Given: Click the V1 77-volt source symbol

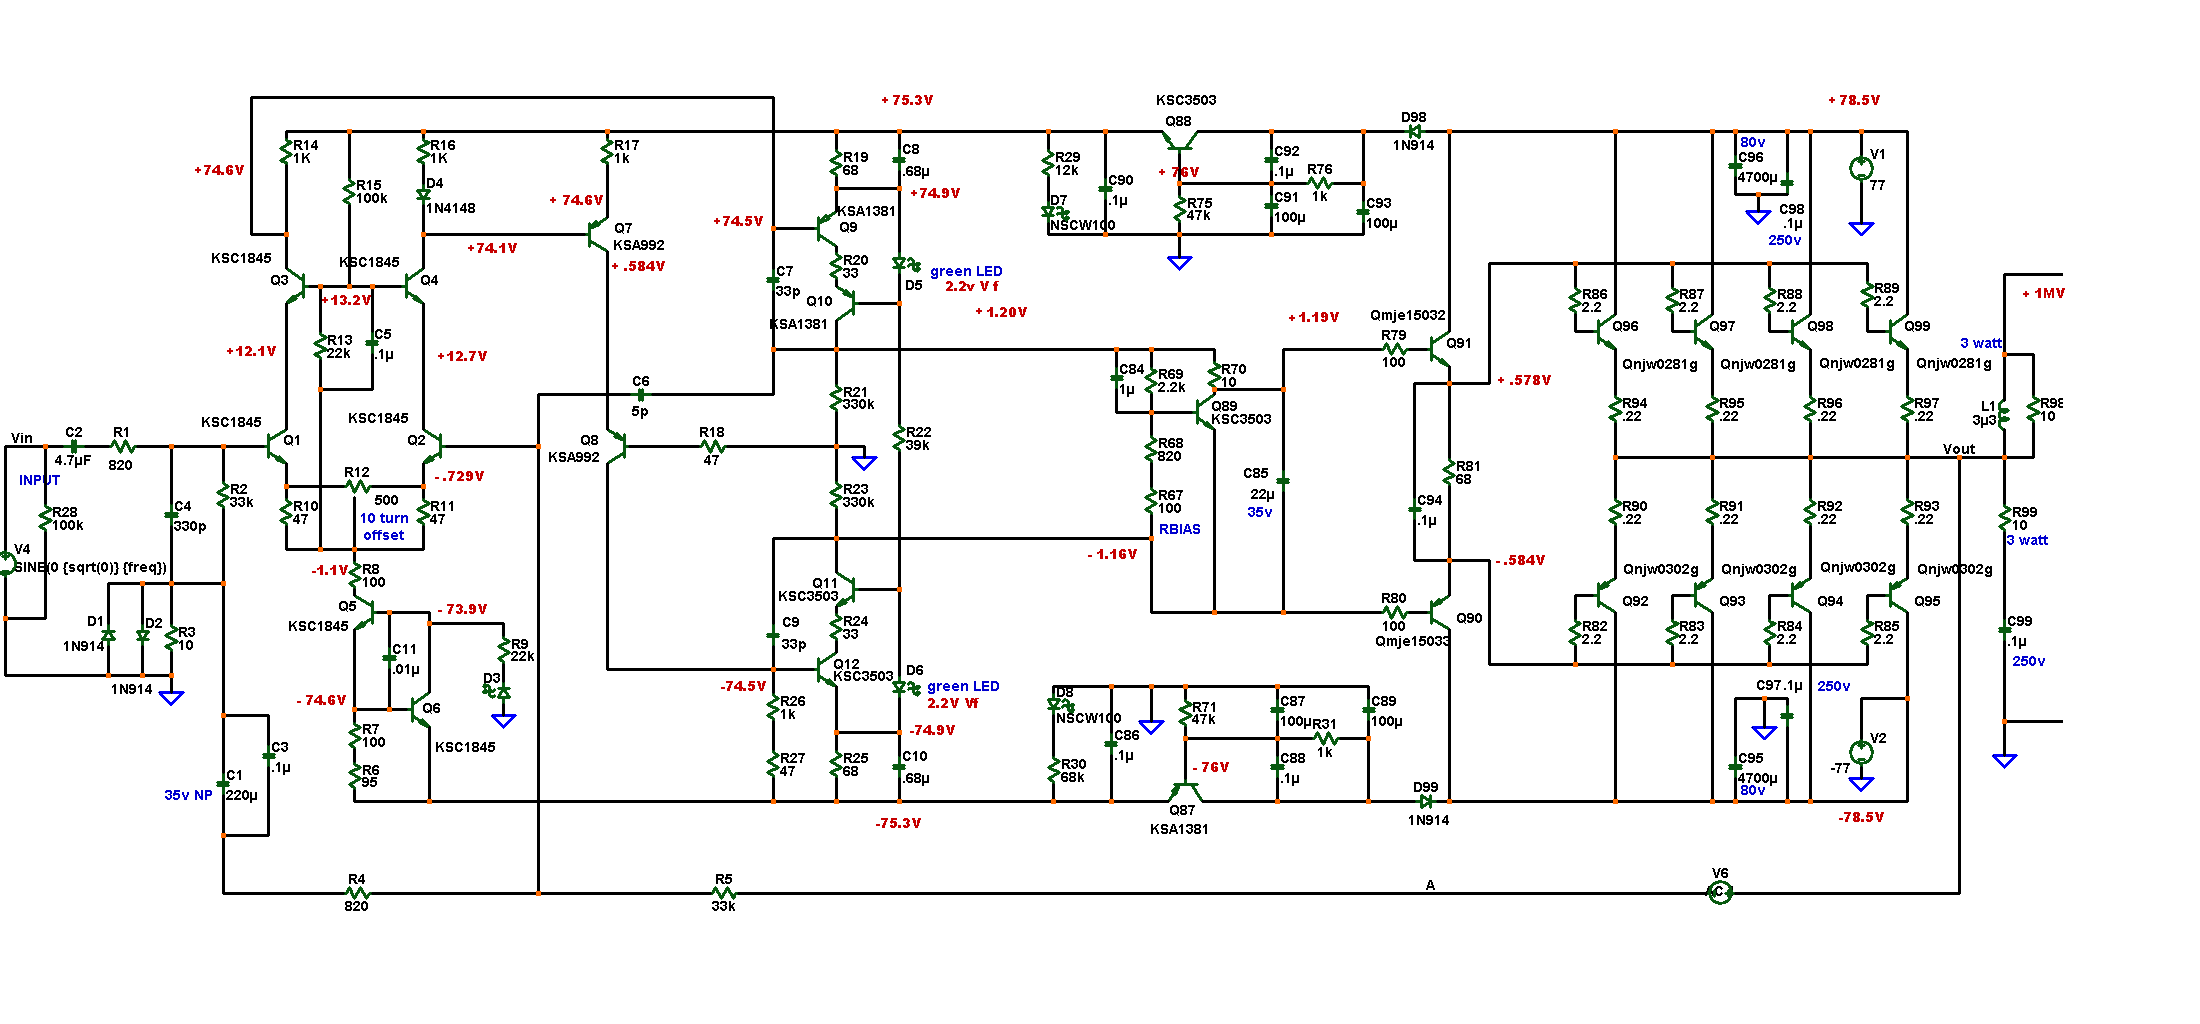Looking at the screenshot, I should (1861, 168).
